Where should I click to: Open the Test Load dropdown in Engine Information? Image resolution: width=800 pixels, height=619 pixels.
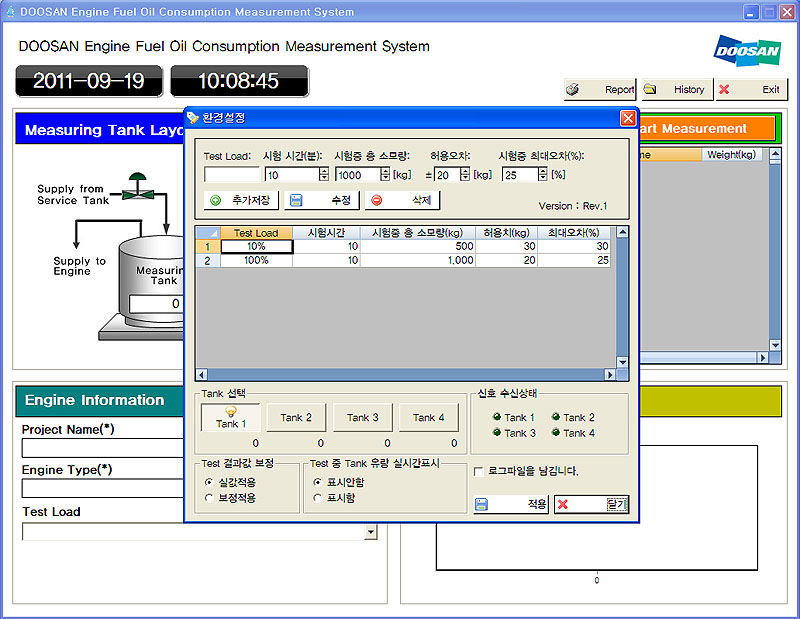[370, 532]
